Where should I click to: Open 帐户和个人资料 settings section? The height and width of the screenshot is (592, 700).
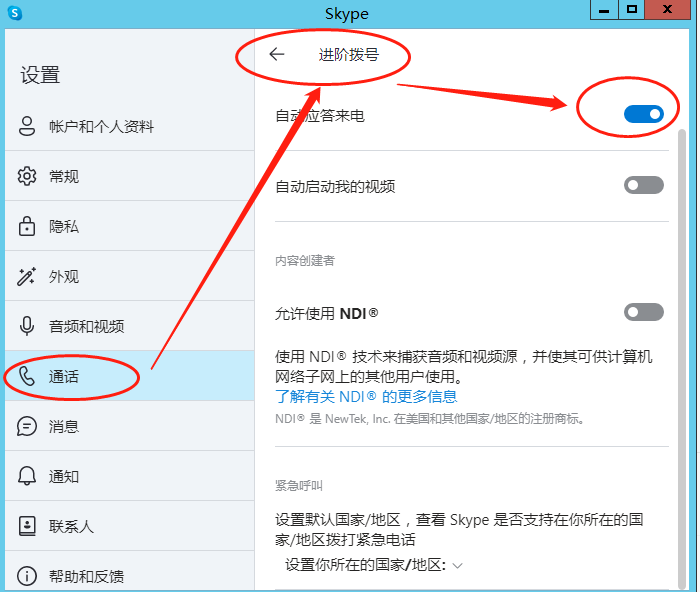click(x=129, y=126)
